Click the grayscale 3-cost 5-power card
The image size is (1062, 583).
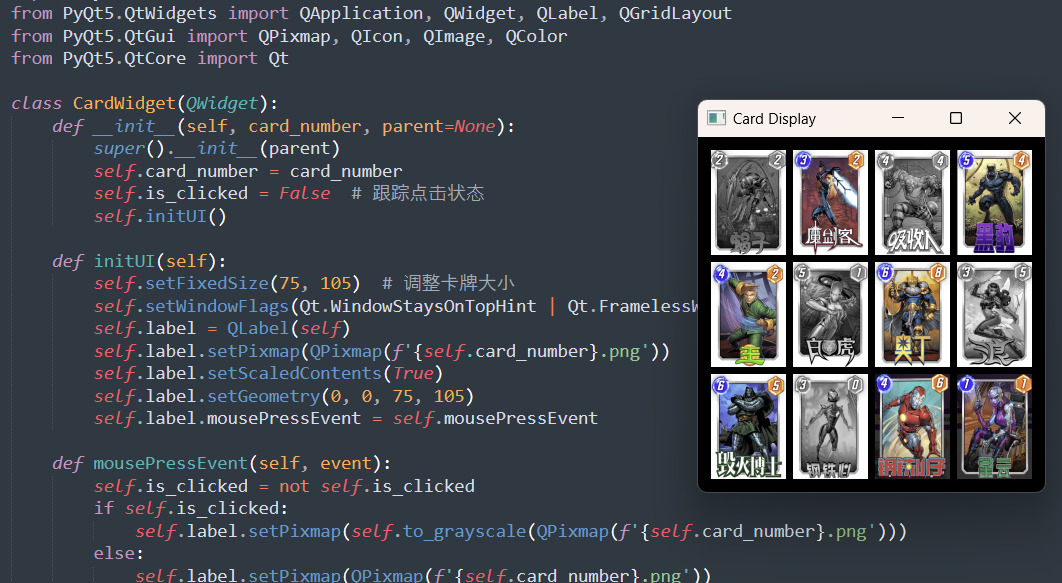[993, 315]
